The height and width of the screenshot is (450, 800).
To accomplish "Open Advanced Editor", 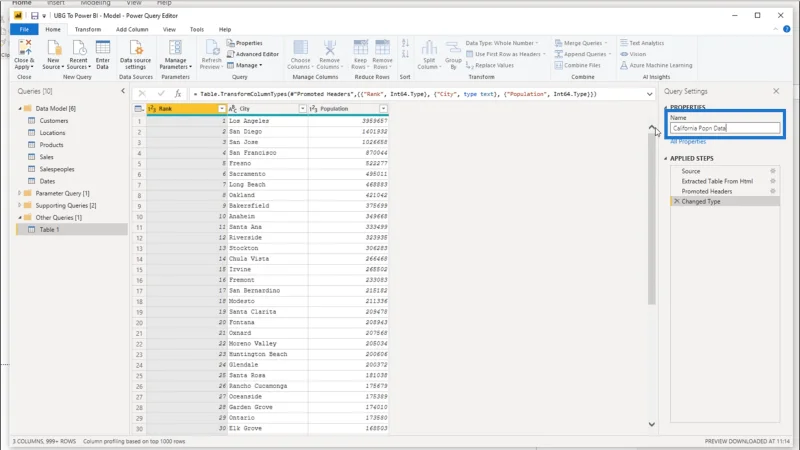I will (x=253, y=54).
